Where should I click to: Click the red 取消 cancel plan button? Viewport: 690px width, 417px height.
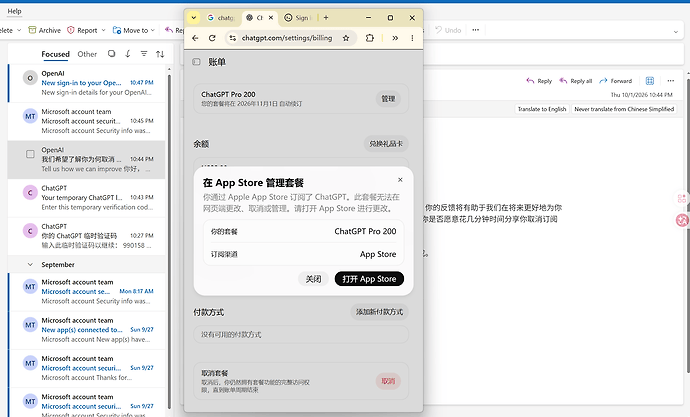pos(388,381)
